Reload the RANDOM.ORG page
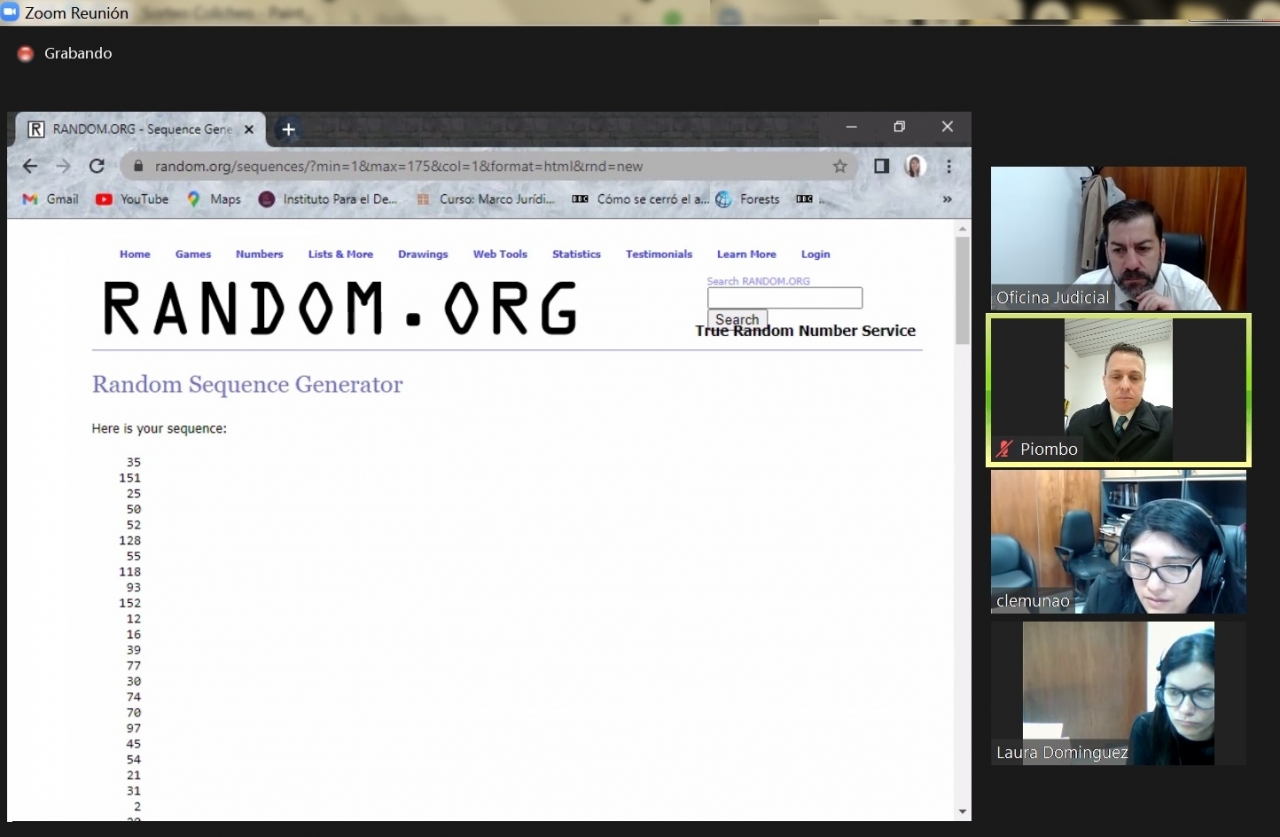Screen dimensions: 1280x837 coord(97,166)
